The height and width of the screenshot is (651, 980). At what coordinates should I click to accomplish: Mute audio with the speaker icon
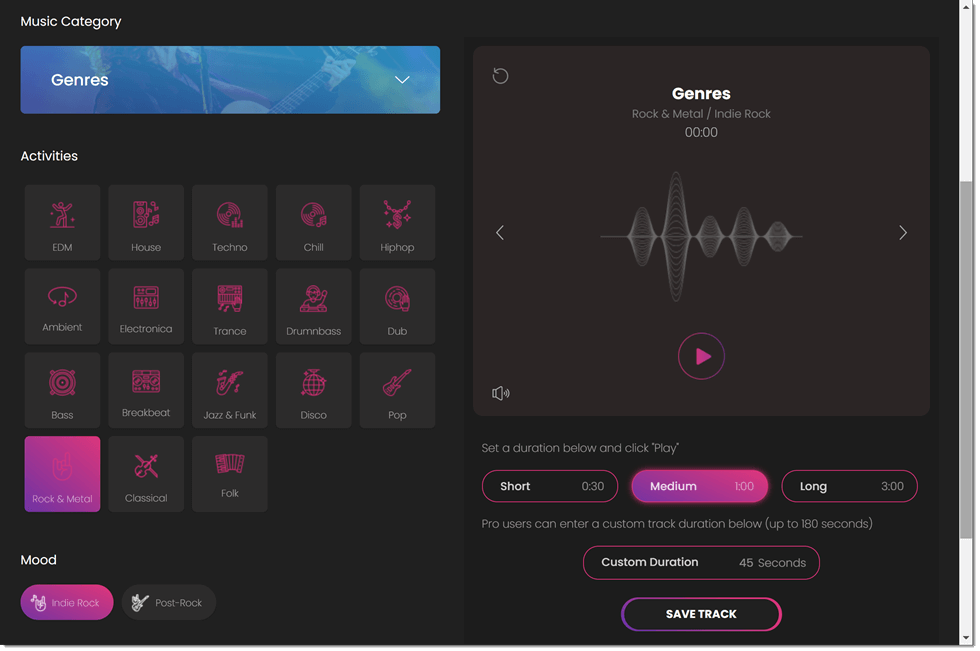pos(501,393)
